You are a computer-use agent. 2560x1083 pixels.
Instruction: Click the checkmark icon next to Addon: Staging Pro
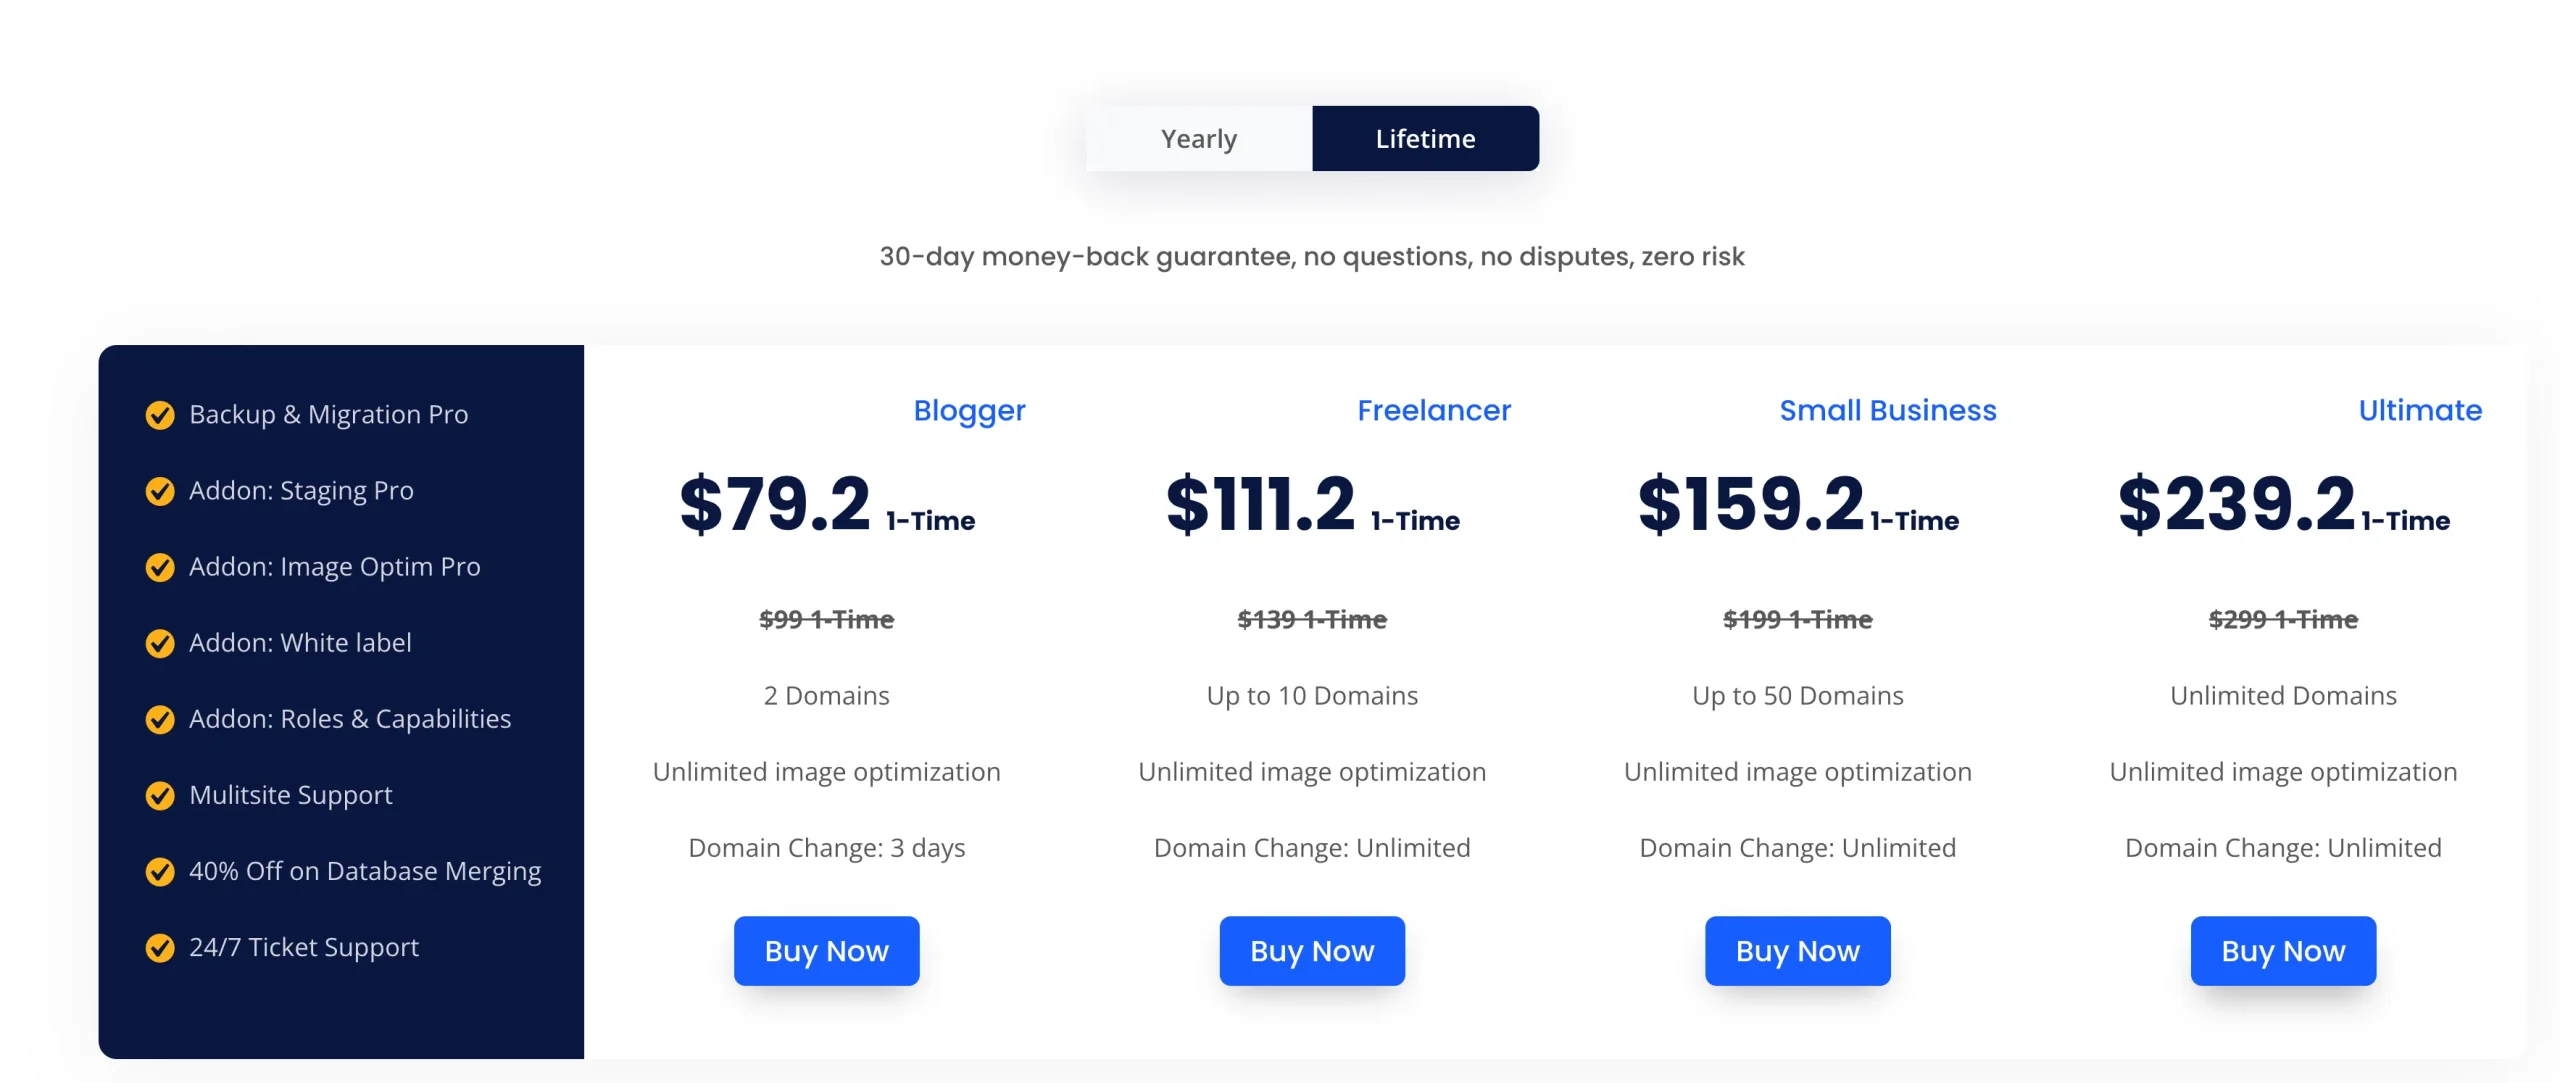tap(160, 491)
